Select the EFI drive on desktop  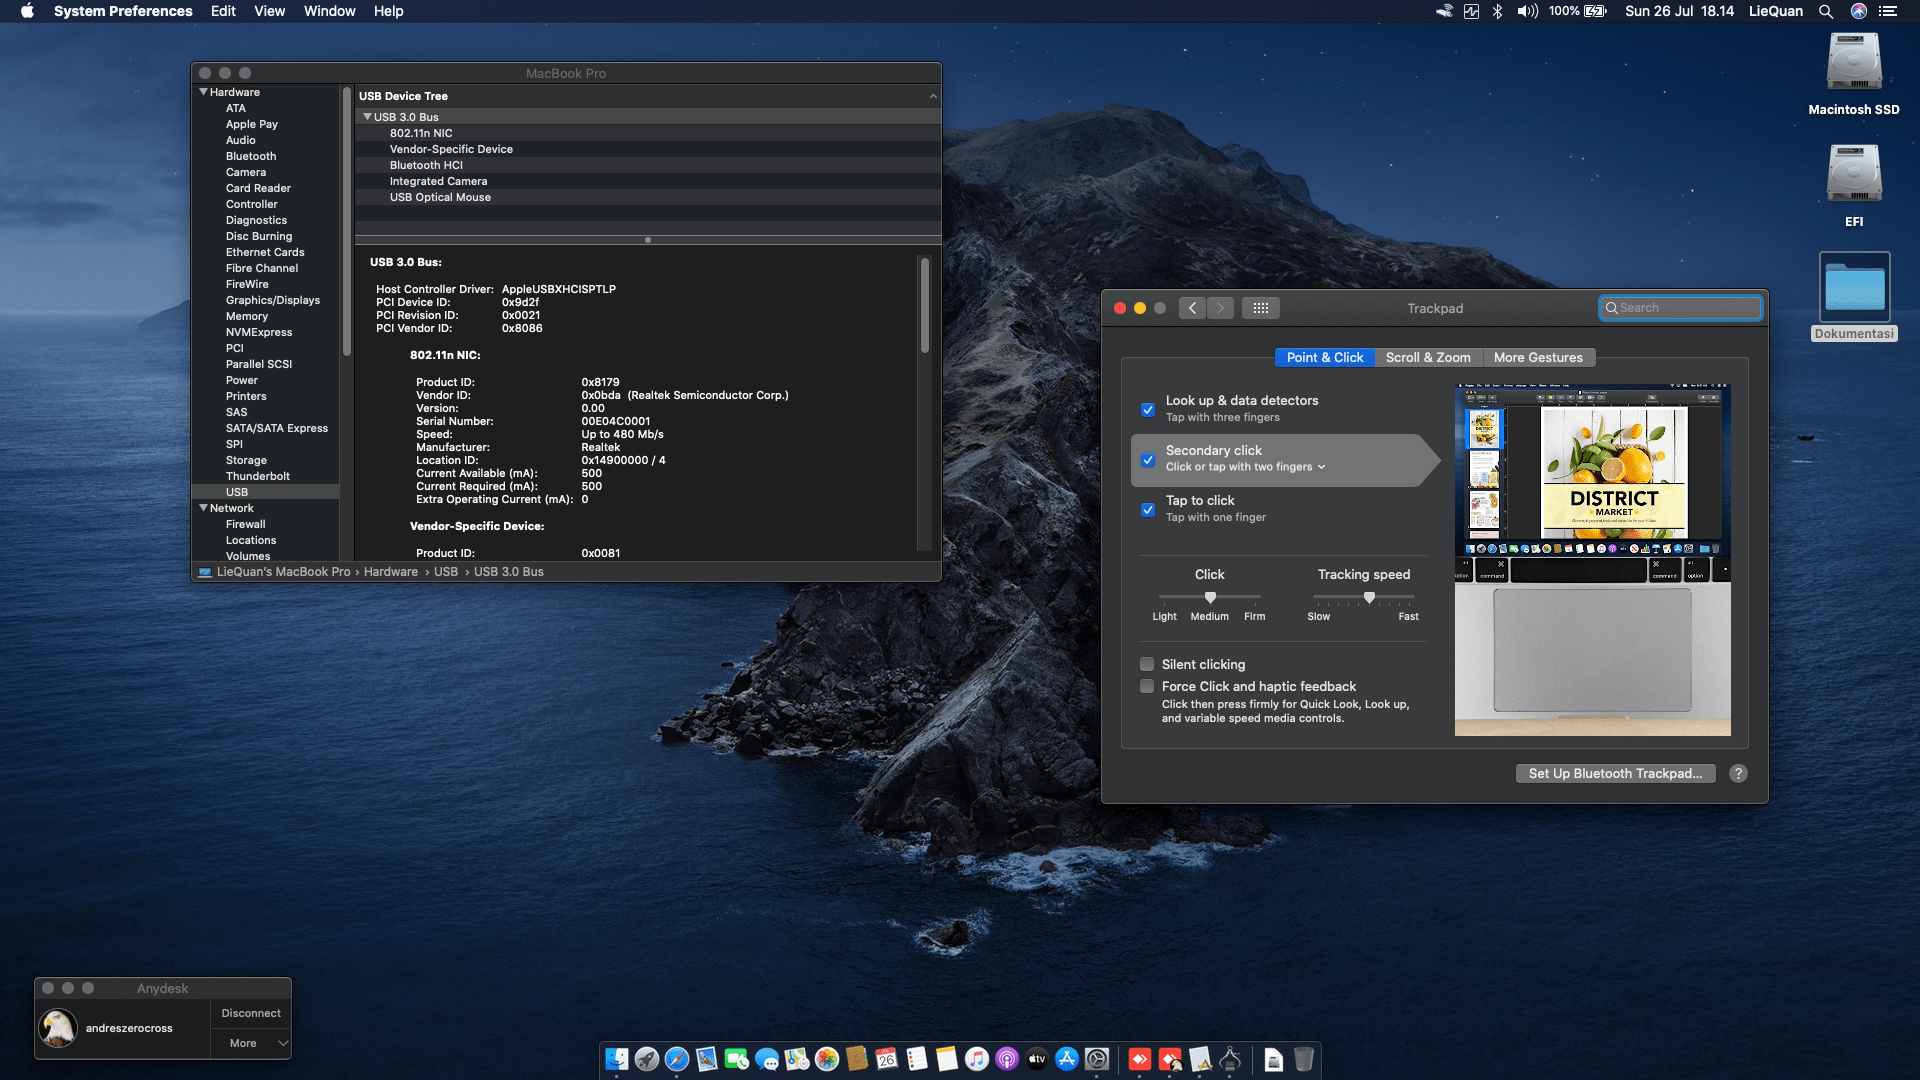coord(1854,174)
